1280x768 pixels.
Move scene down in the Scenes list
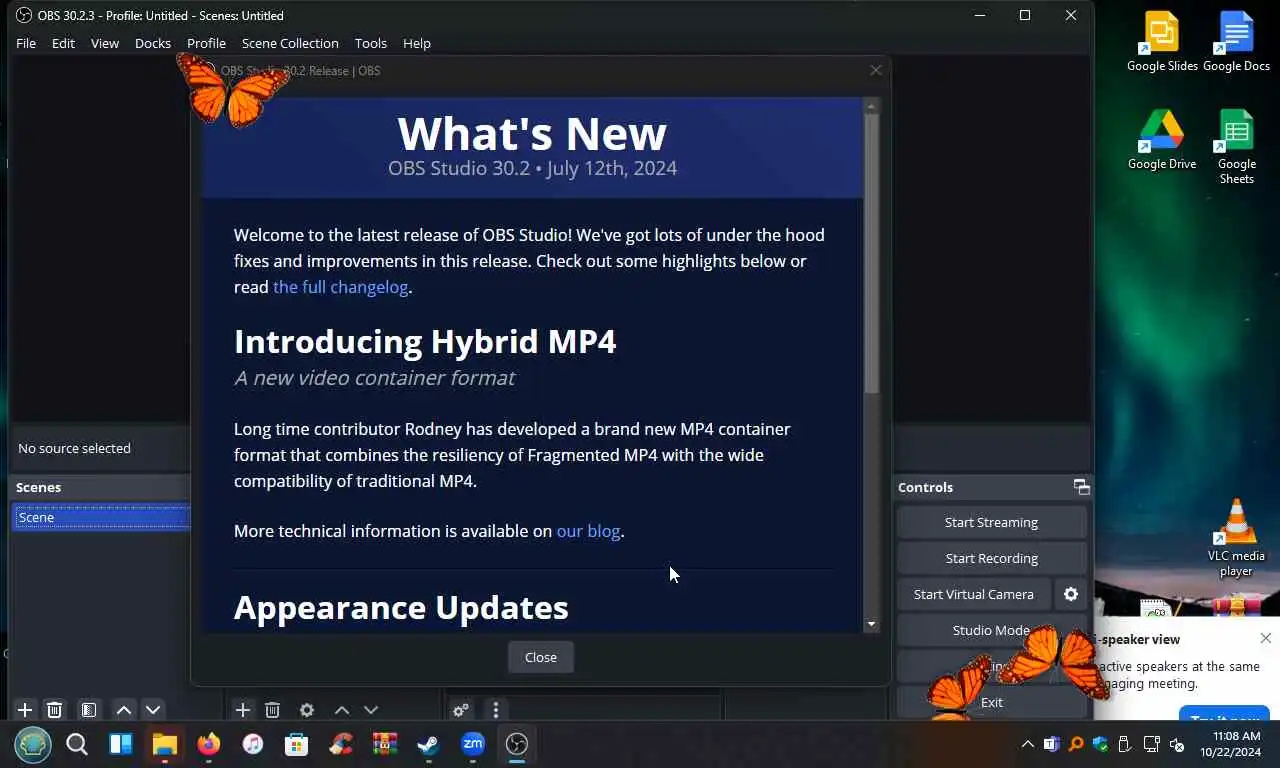pos(153,710)
